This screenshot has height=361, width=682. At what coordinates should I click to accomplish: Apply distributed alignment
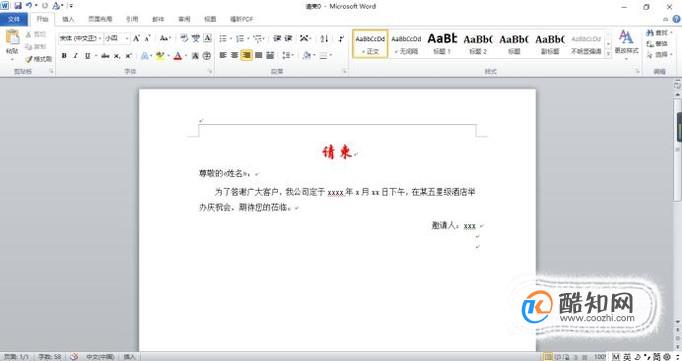click(270, 55)
